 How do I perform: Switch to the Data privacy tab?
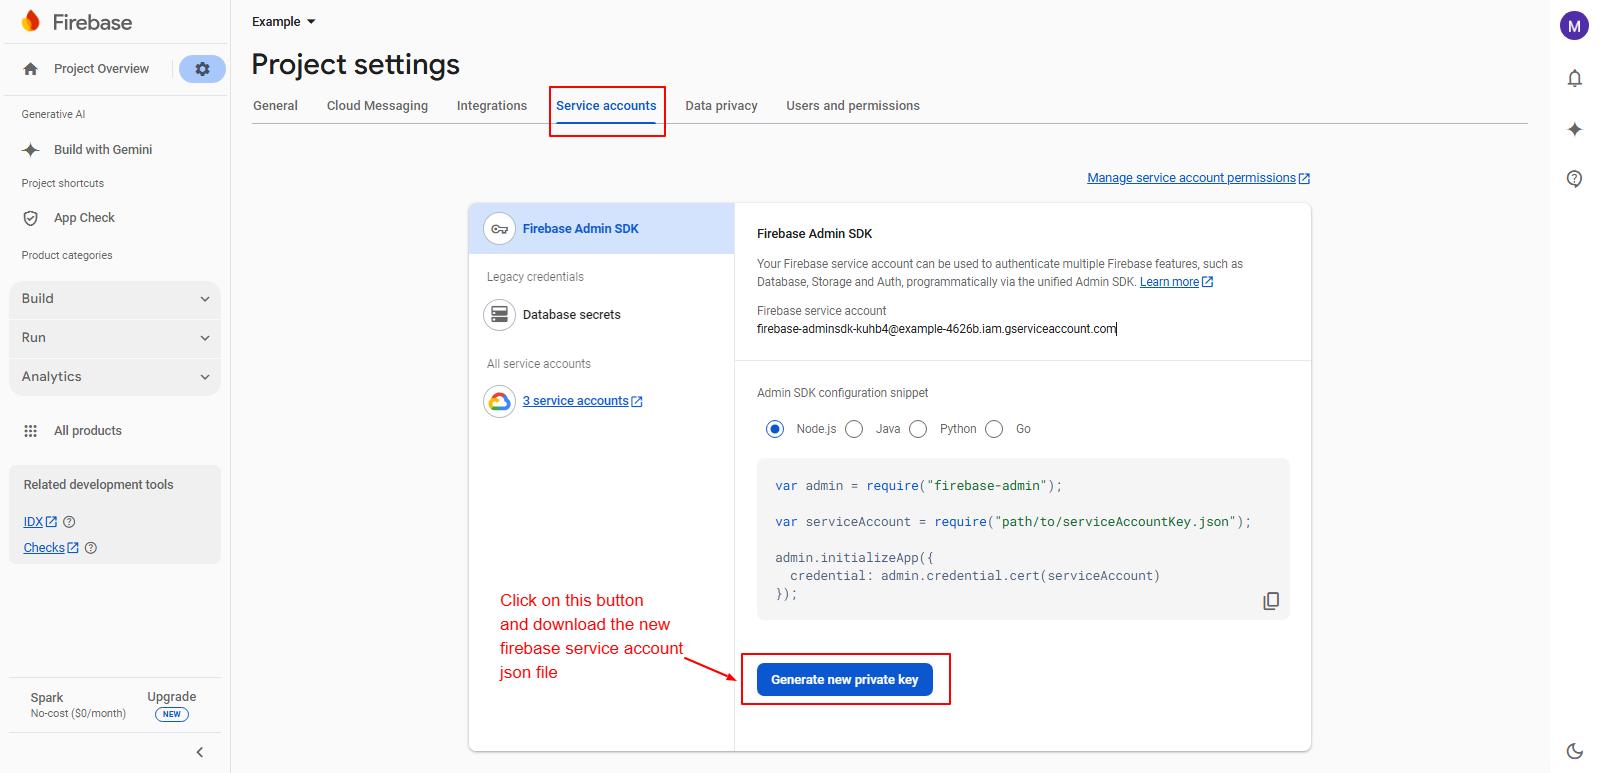tap(721, 106)
